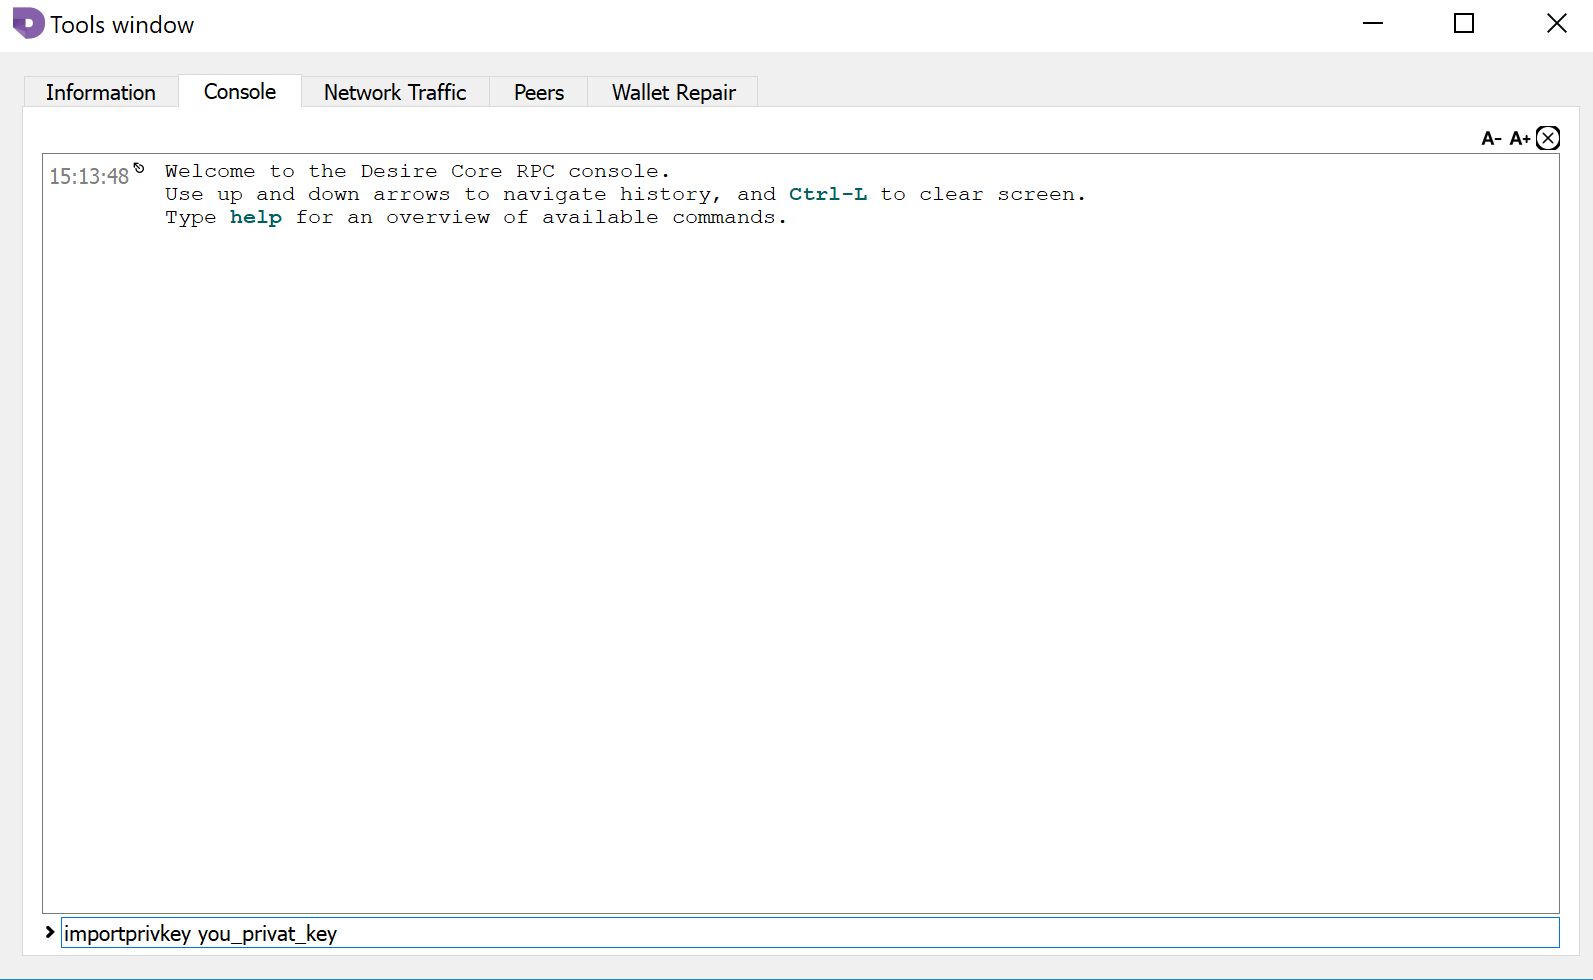This screenshot has height=980, width=1593.
Task: Open the Wallet Repair tab
Action: click(674, 92)
